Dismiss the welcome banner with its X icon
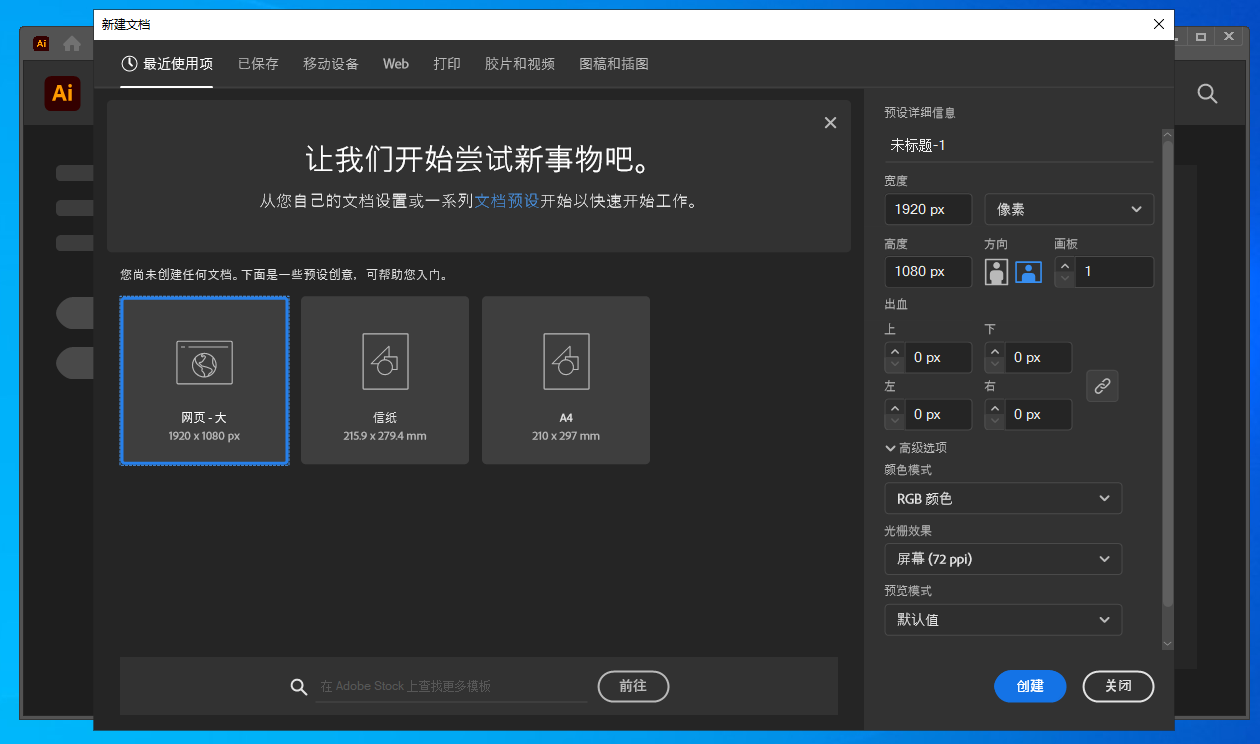Screen dimensions: 1260x744 pyautogui.click(x=830, y=122)
